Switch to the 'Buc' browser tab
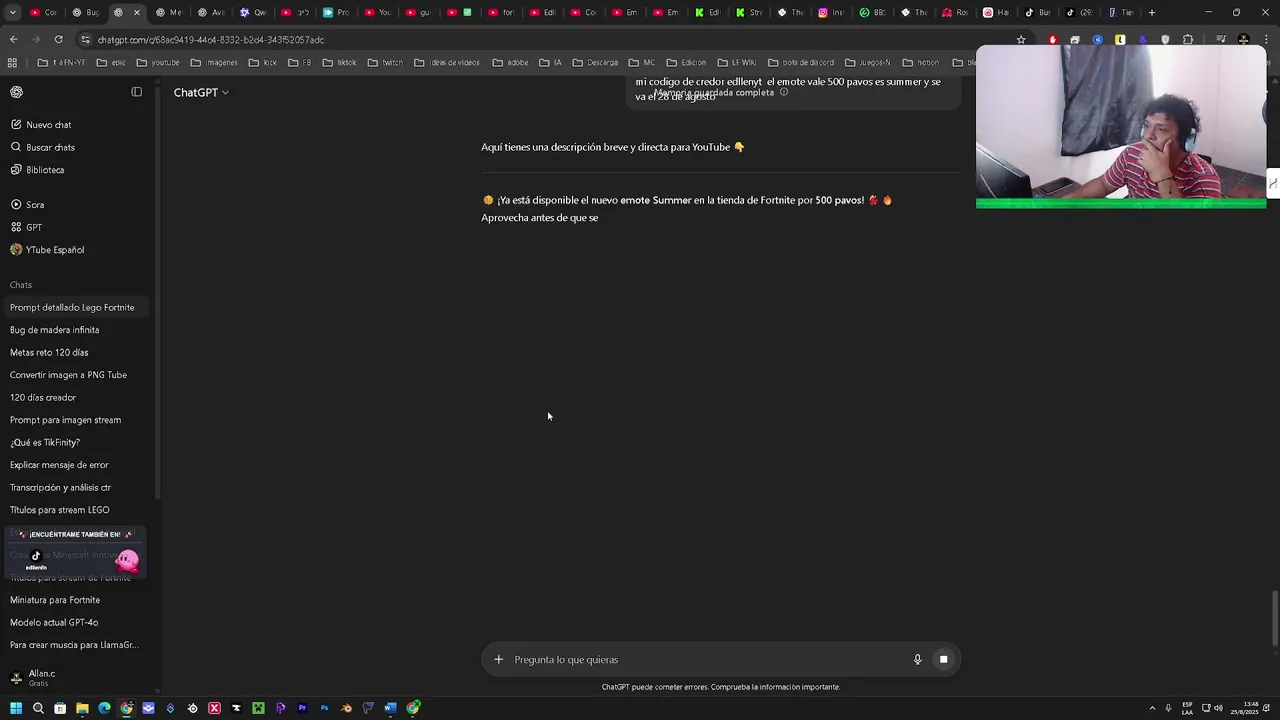 pyautogui.click(x=86, y=12)
